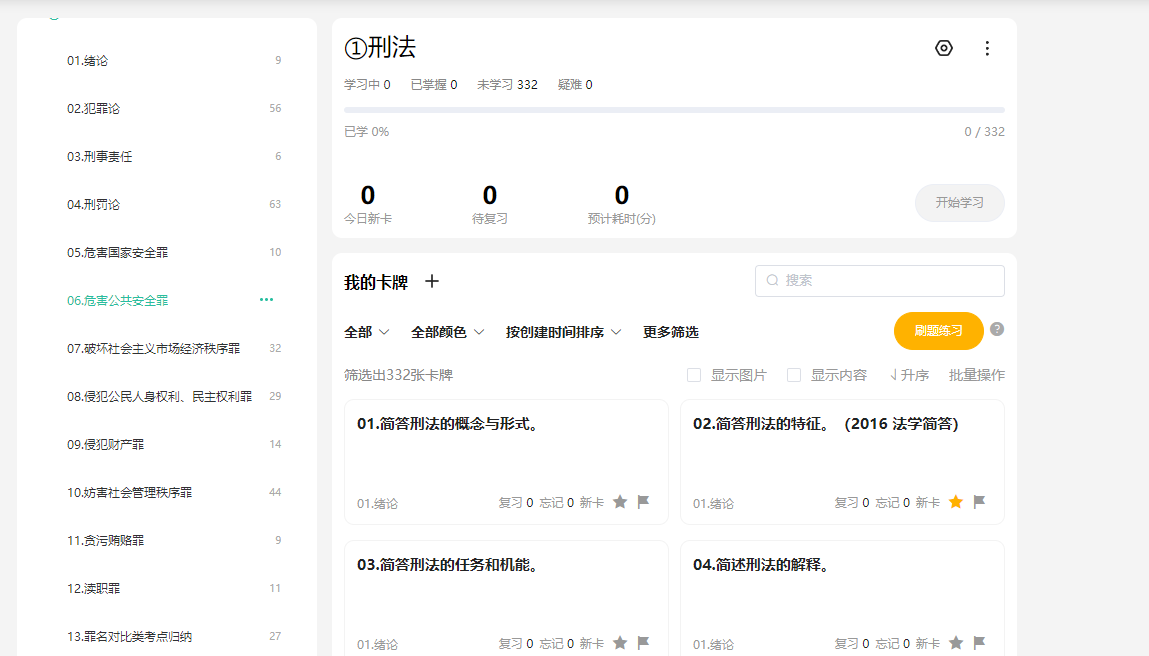Focus the 搜索 search field
The height and width of the screenshot is (656, 1149).
(x=879, y=281)
